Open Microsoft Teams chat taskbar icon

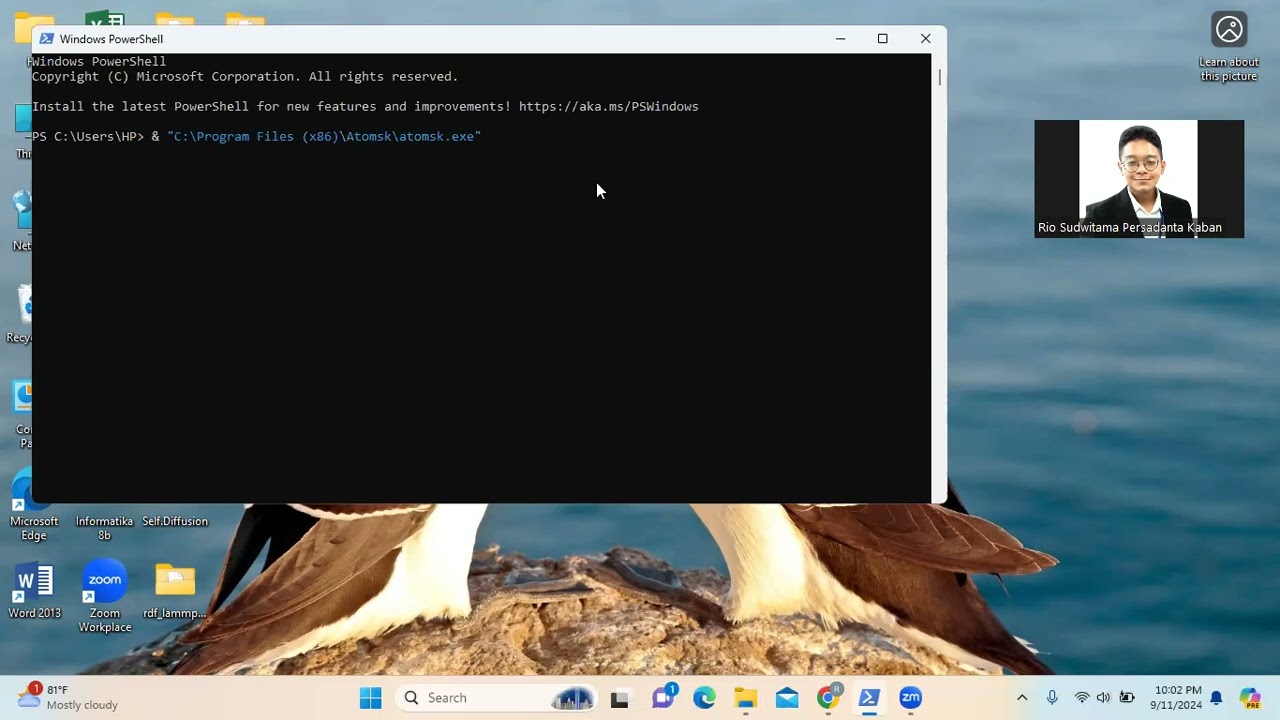pos(662,698)
